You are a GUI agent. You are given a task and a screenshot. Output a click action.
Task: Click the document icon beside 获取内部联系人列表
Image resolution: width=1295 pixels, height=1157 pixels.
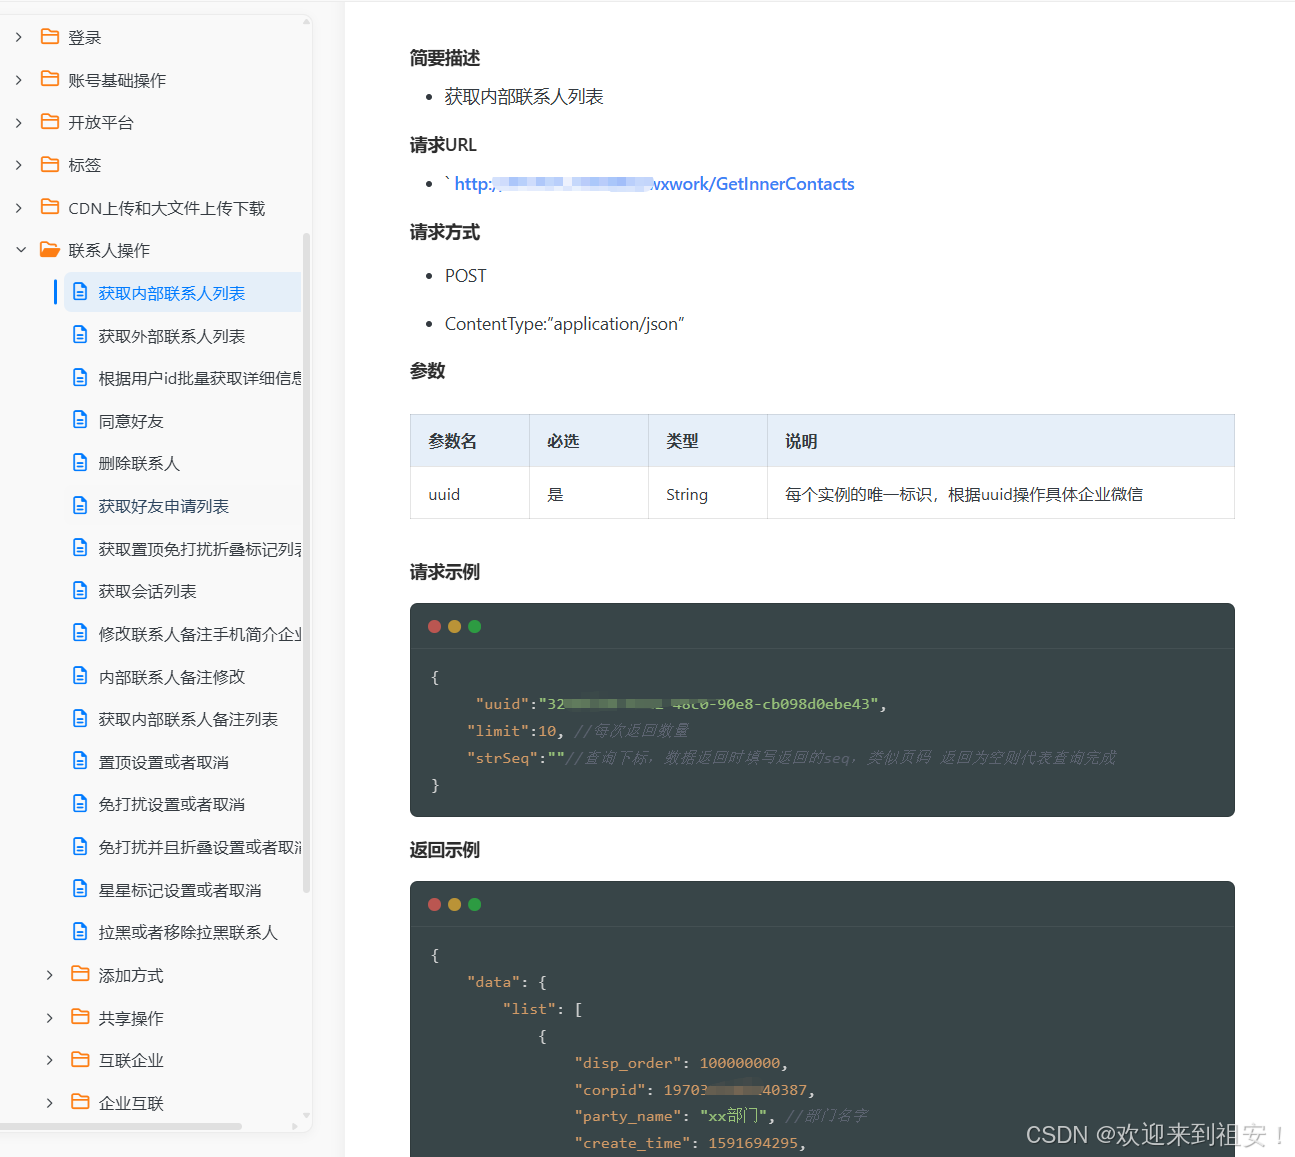(80, 292)
